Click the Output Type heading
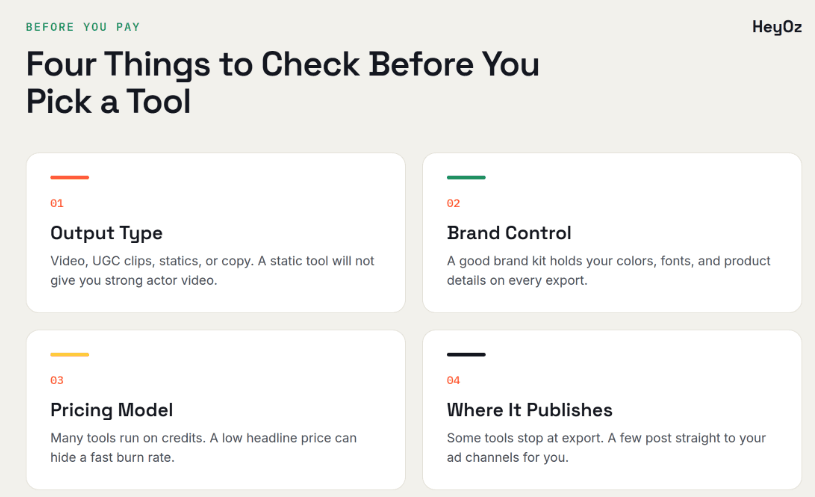The width and height of the screenshot is (815, 497). (x=107, y=233)
